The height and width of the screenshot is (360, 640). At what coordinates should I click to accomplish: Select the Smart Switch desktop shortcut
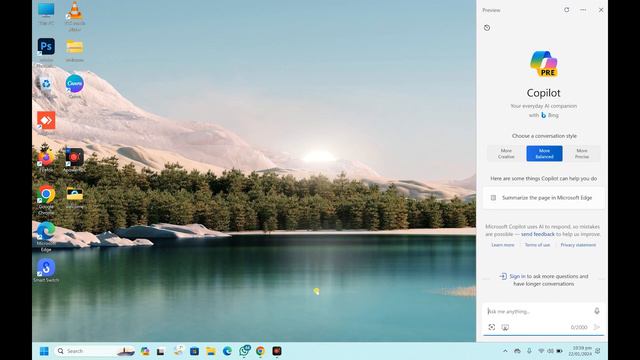46,270
